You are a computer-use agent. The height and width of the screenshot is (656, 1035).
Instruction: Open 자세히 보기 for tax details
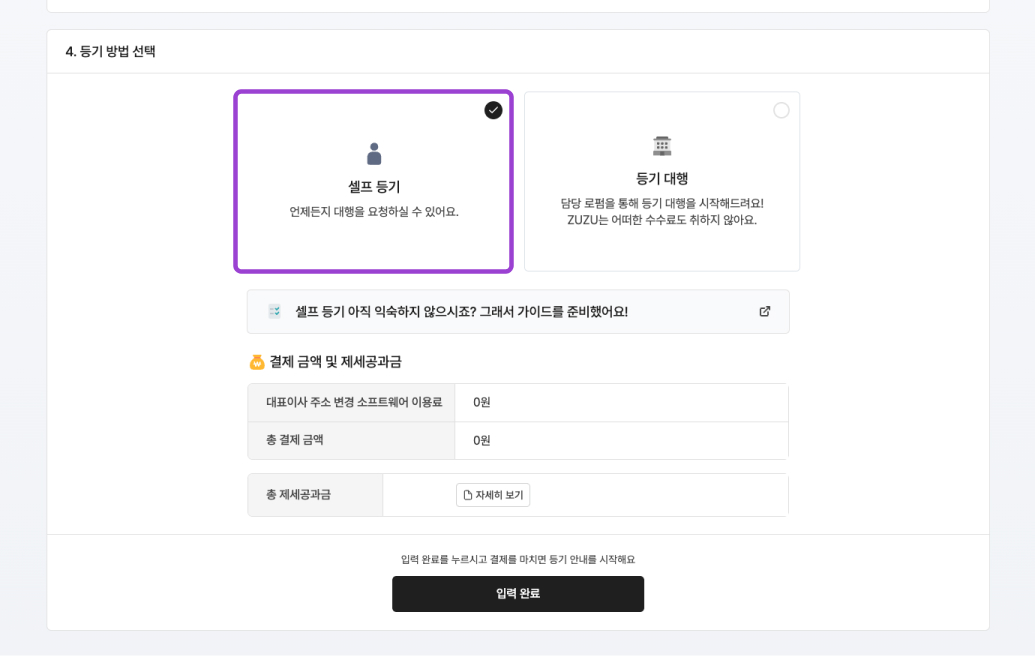point(494,494)
